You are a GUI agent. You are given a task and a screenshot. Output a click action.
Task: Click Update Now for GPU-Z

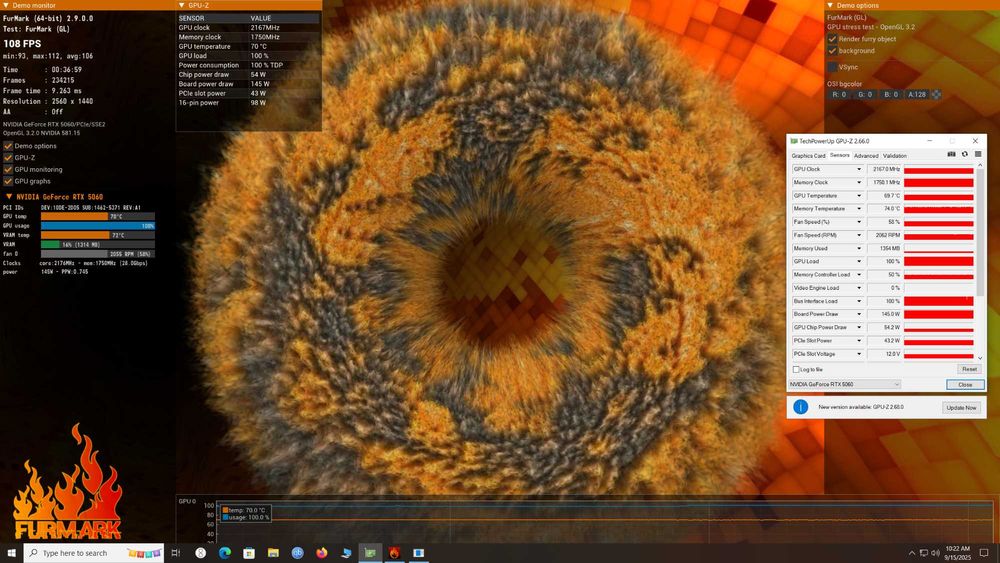(x=961, y=407)
